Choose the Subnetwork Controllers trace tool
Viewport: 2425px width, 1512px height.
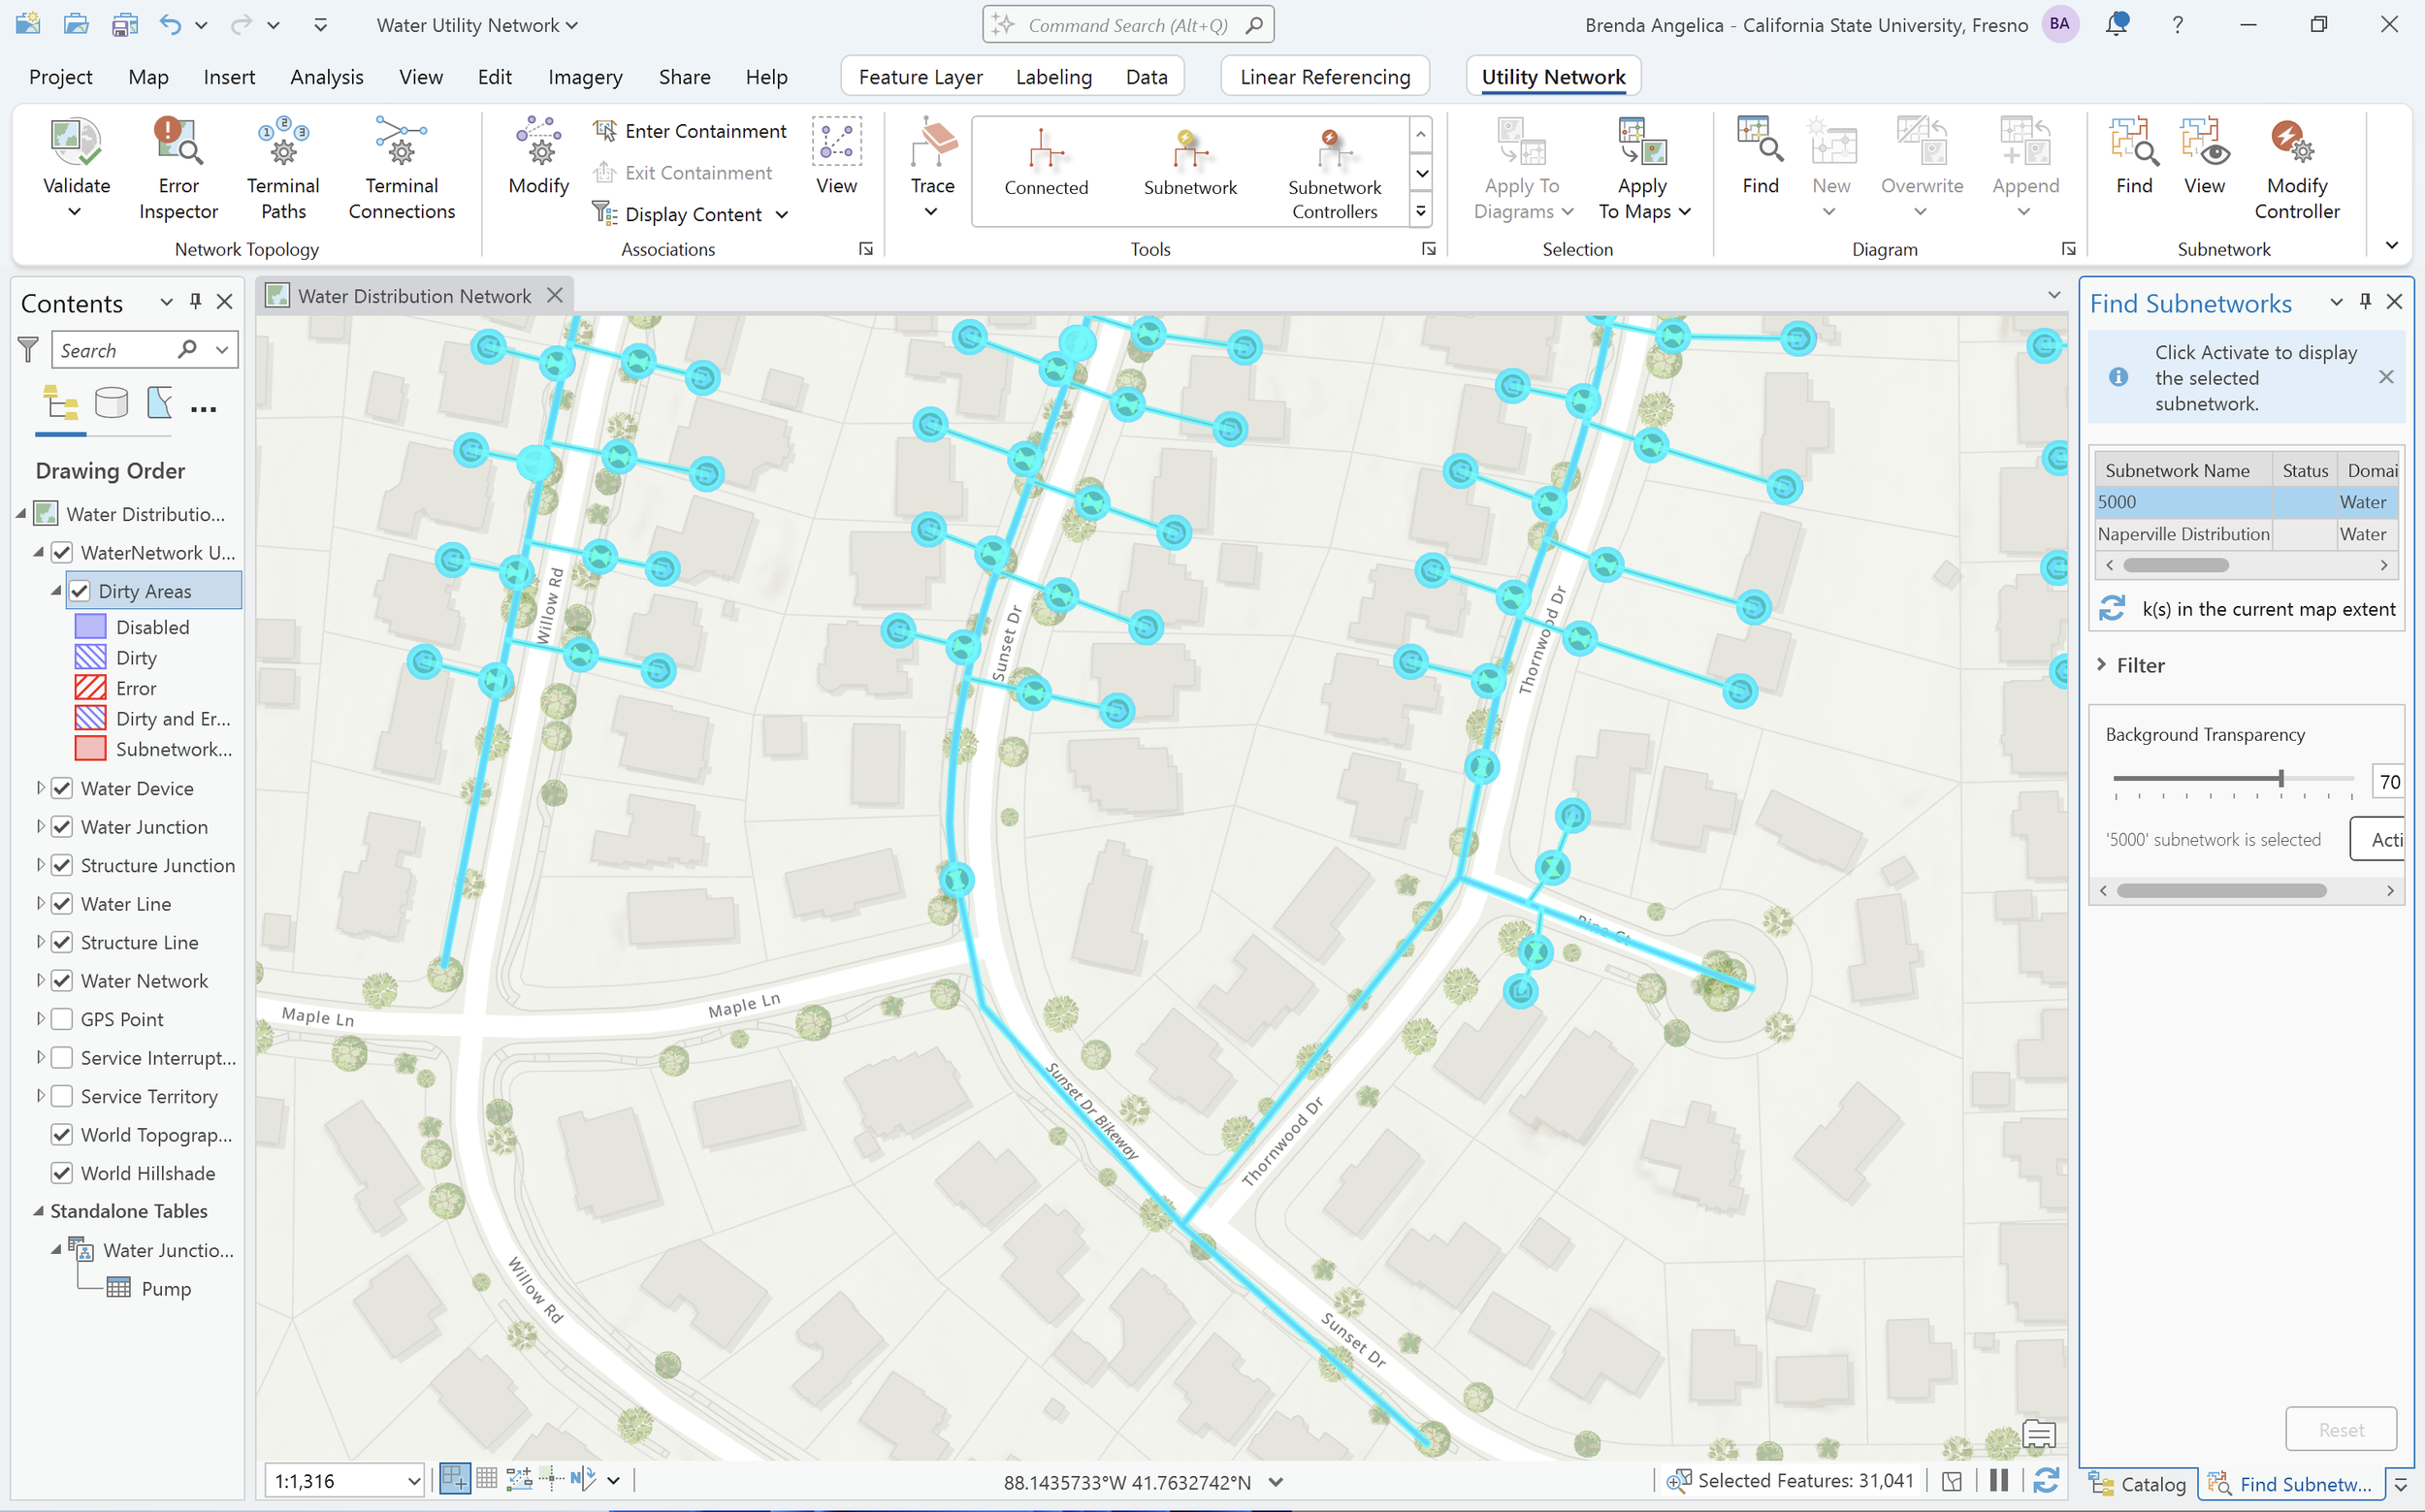tap(1333, 168)
